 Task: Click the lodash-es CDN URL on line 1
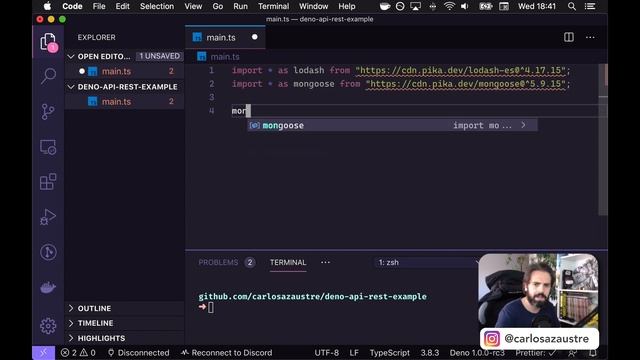(460, 71)
